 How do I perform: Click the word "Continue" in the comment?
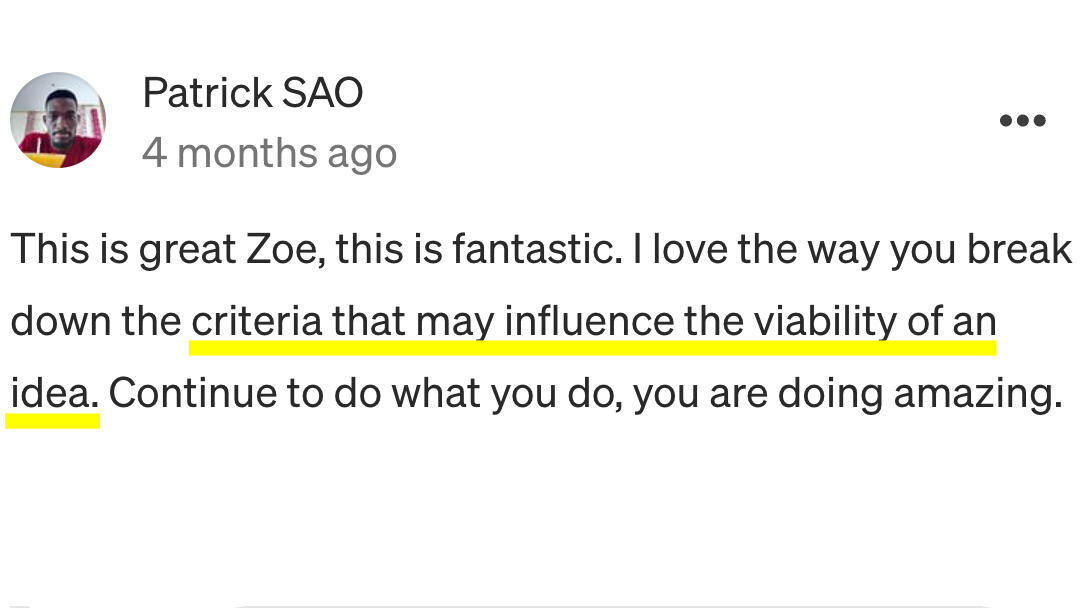[189, 395]
